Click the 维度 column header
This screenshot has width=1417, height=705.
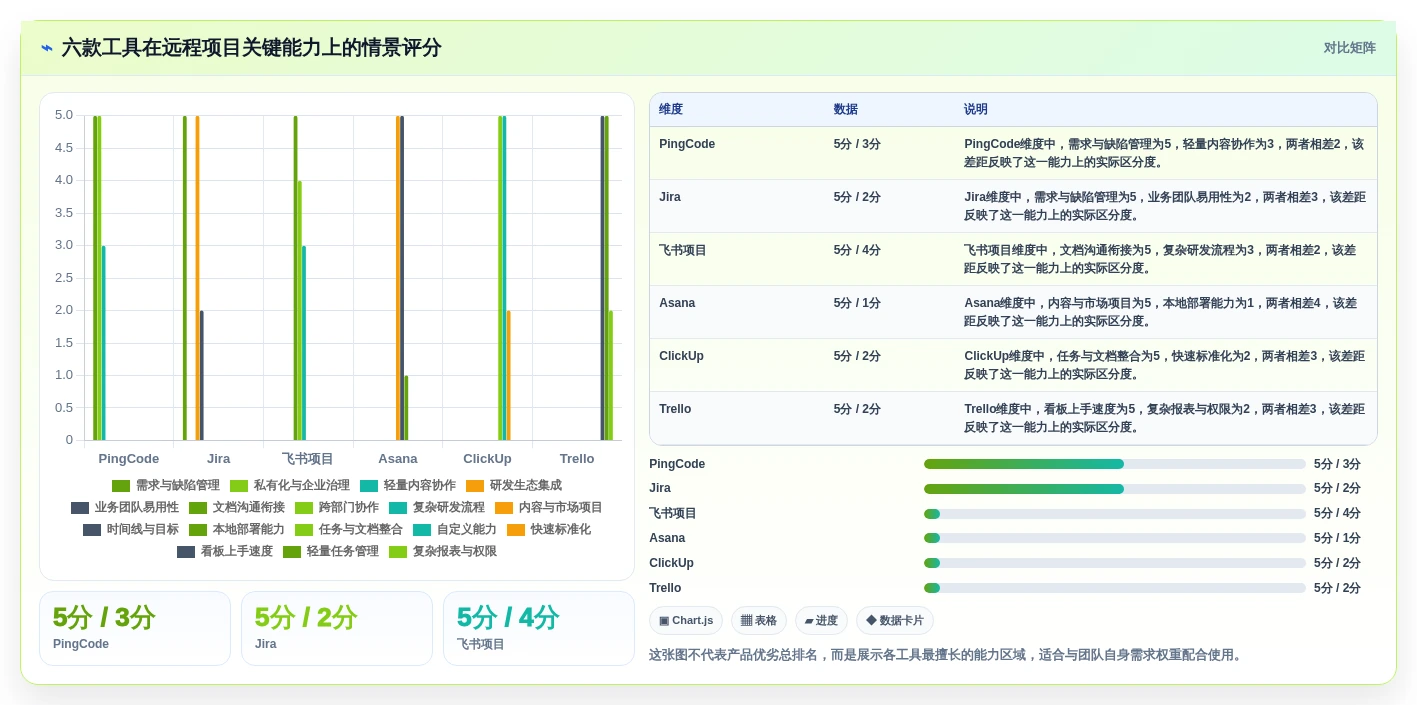click(x=671, y=109)
